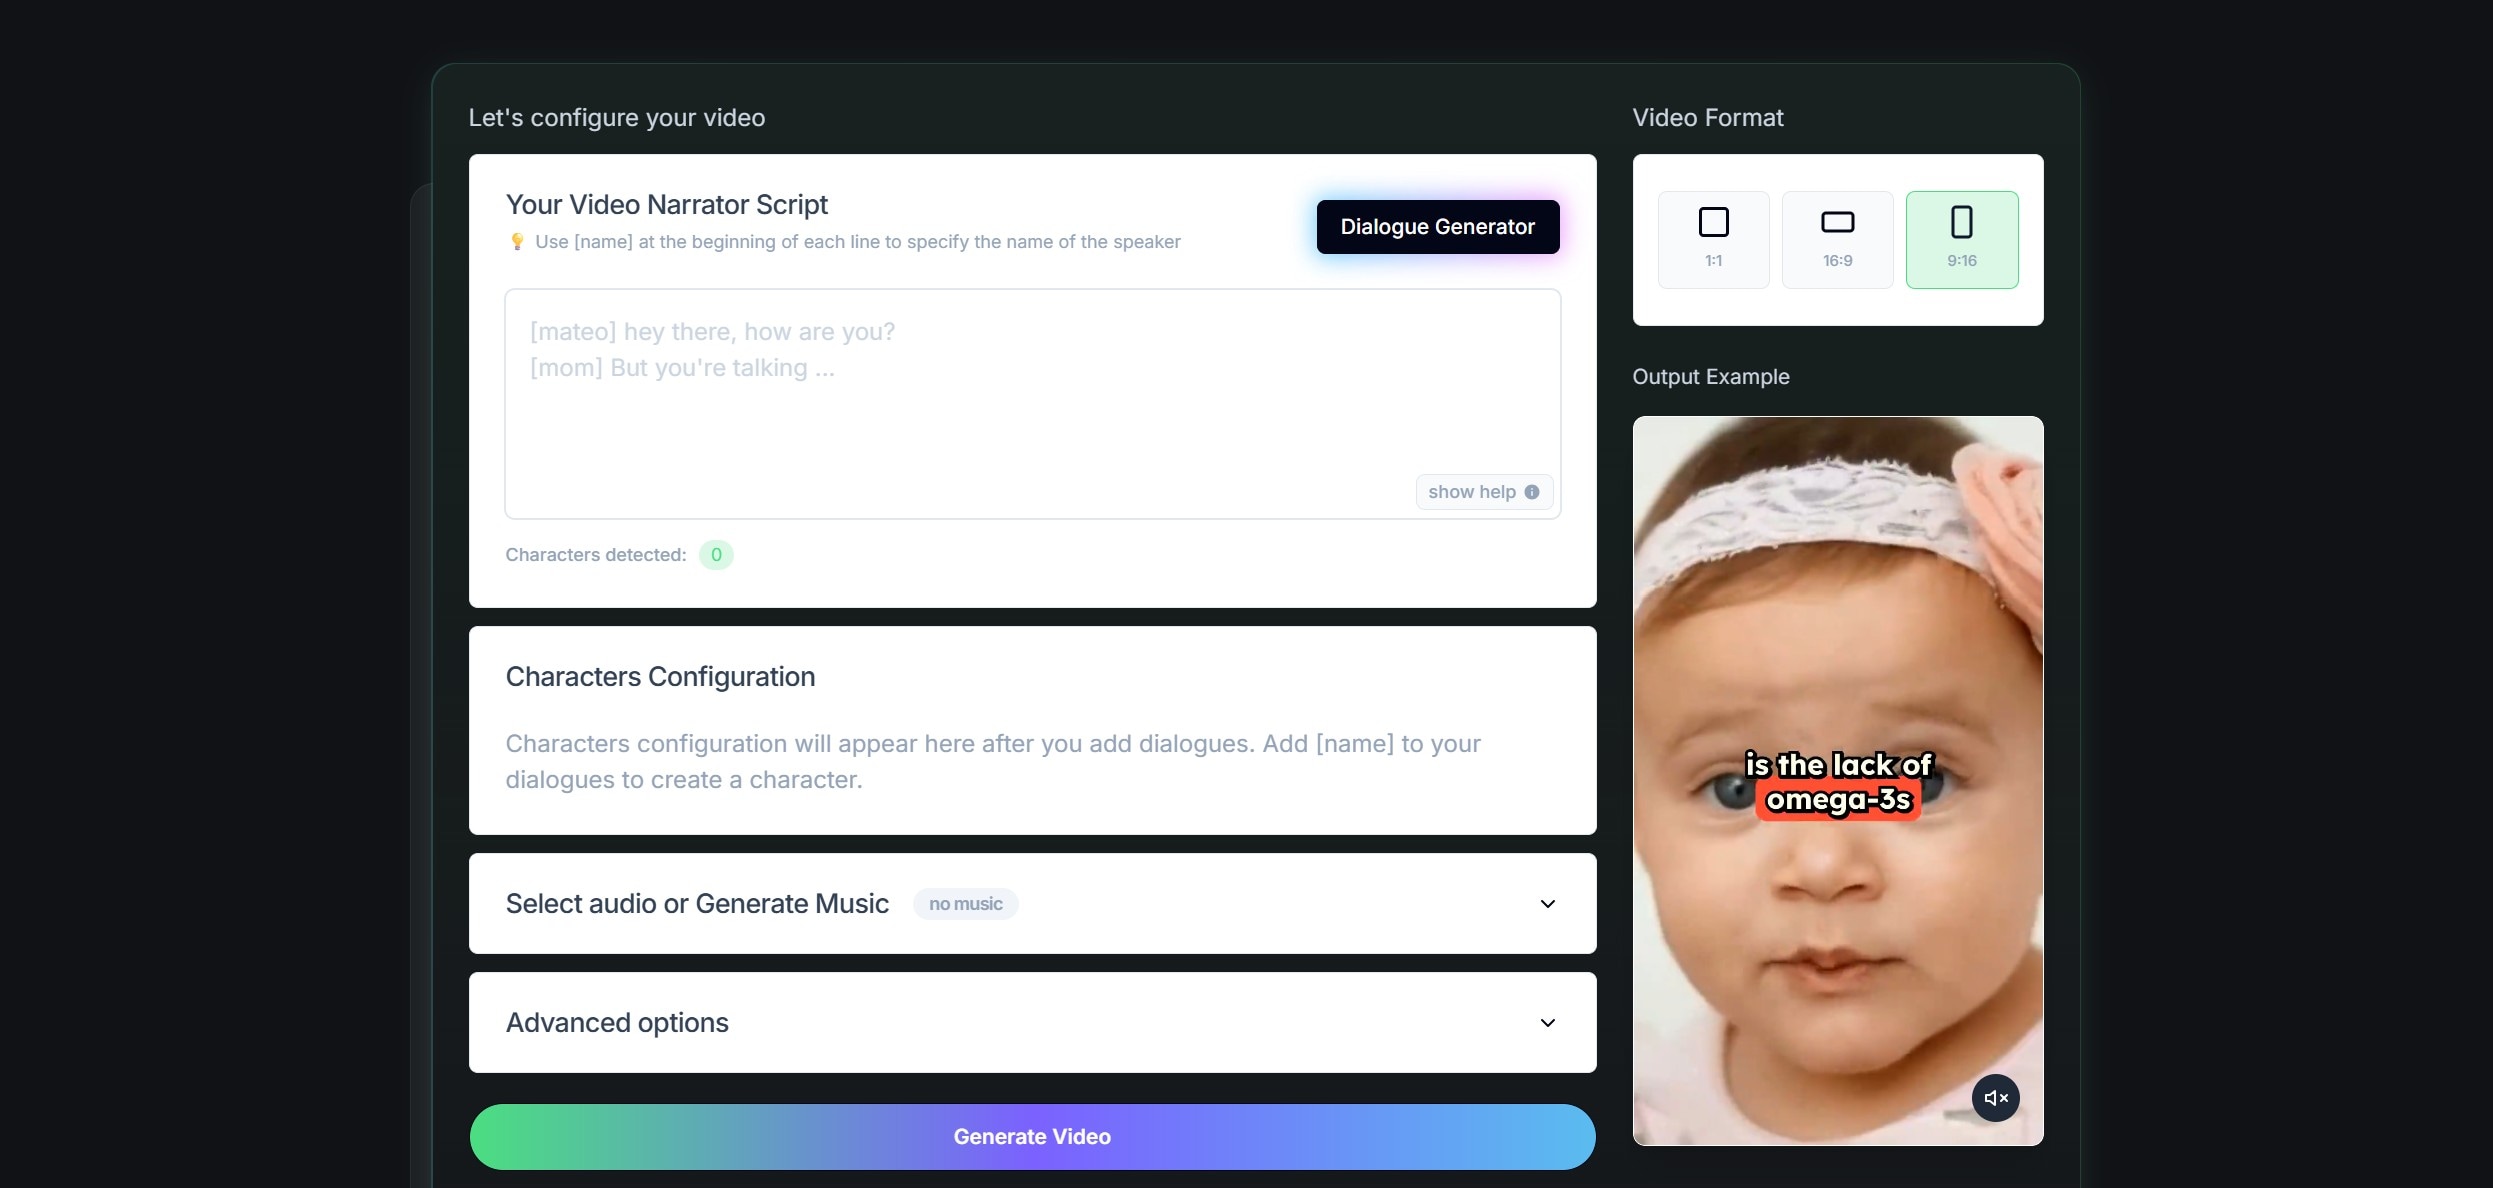Click the Output Example label

(x=1711, y=377)
